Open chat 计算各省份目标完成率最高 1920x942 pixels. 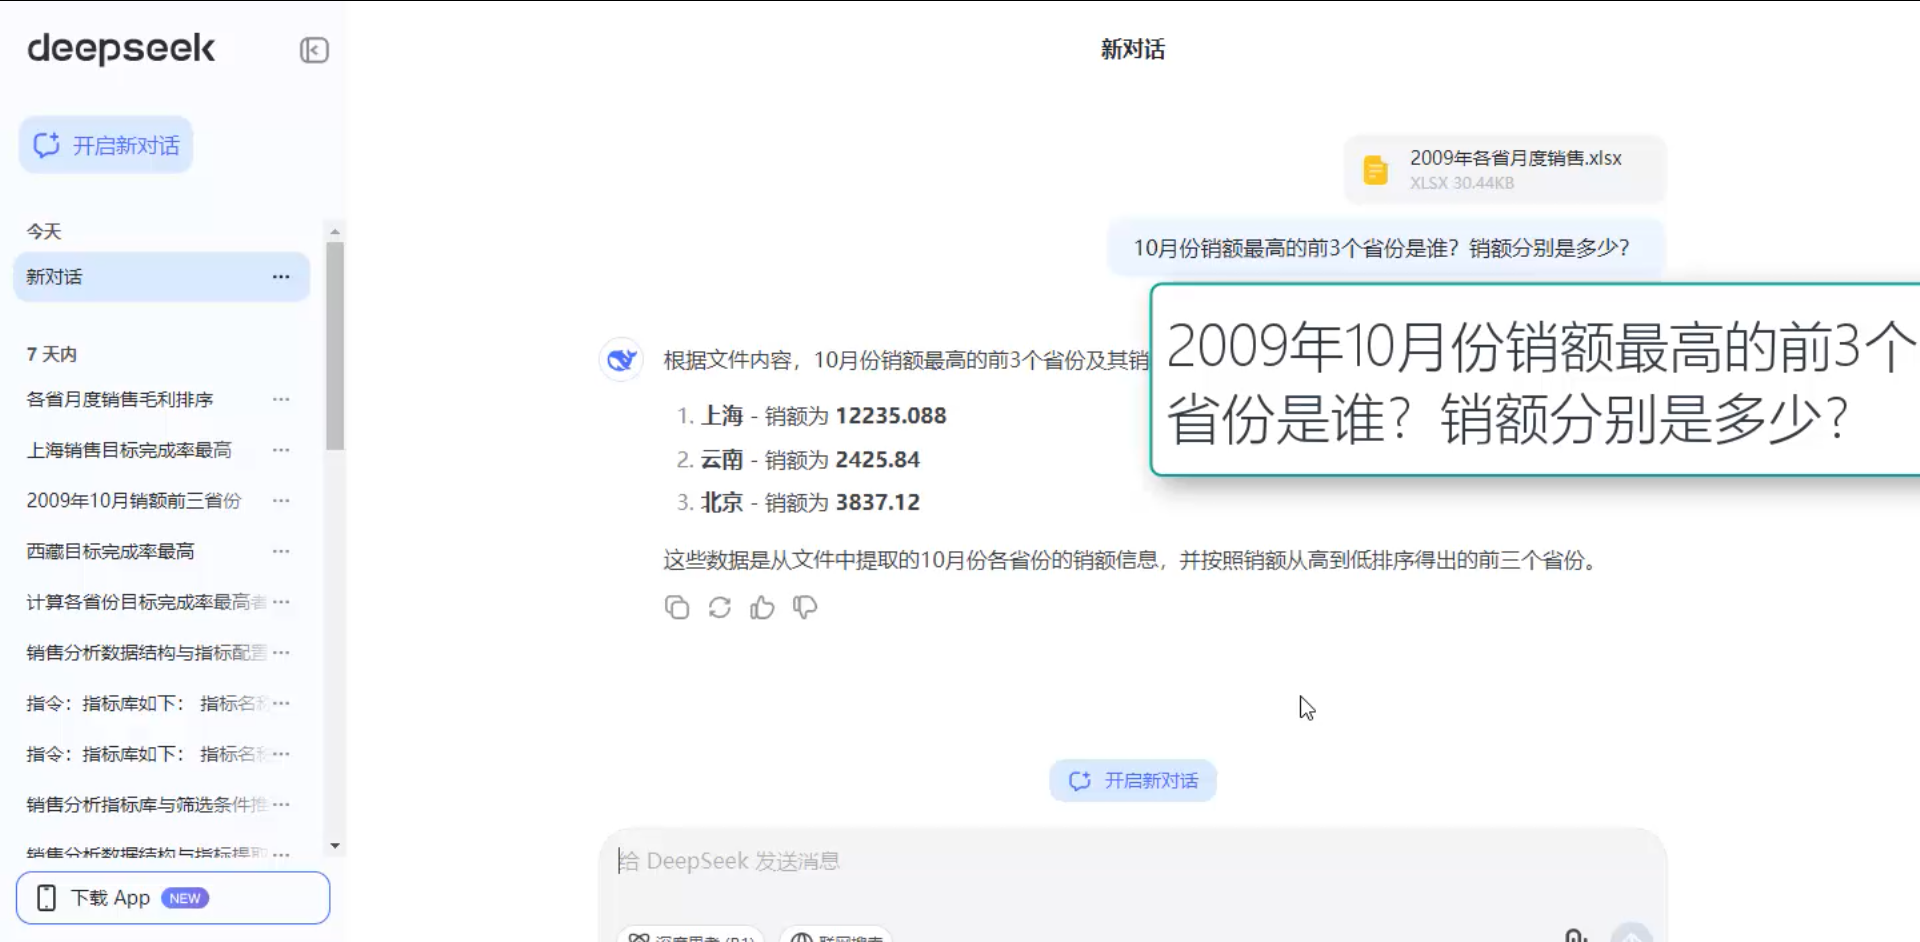(x=146, y=602)
